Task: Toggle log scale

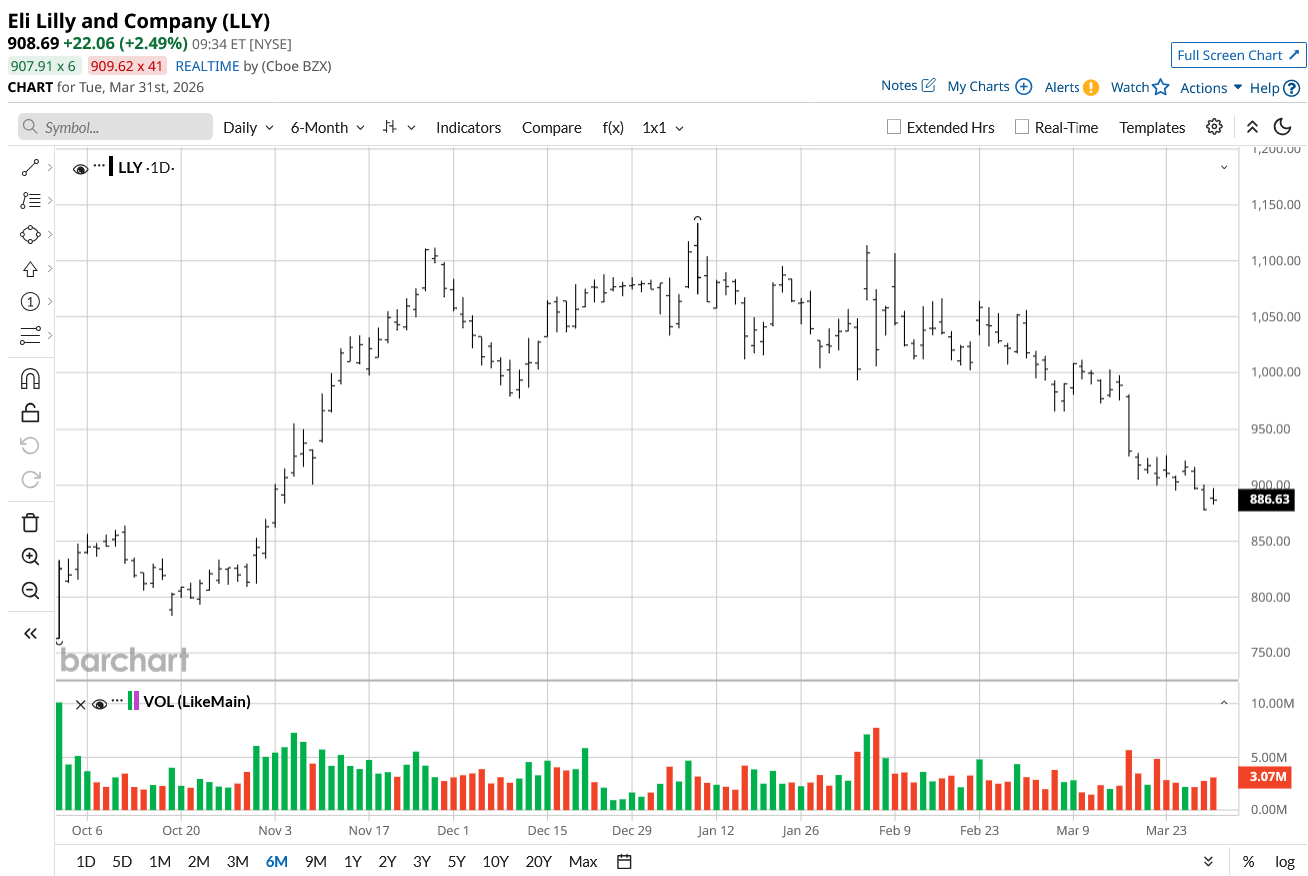Action: (1285, 862)
